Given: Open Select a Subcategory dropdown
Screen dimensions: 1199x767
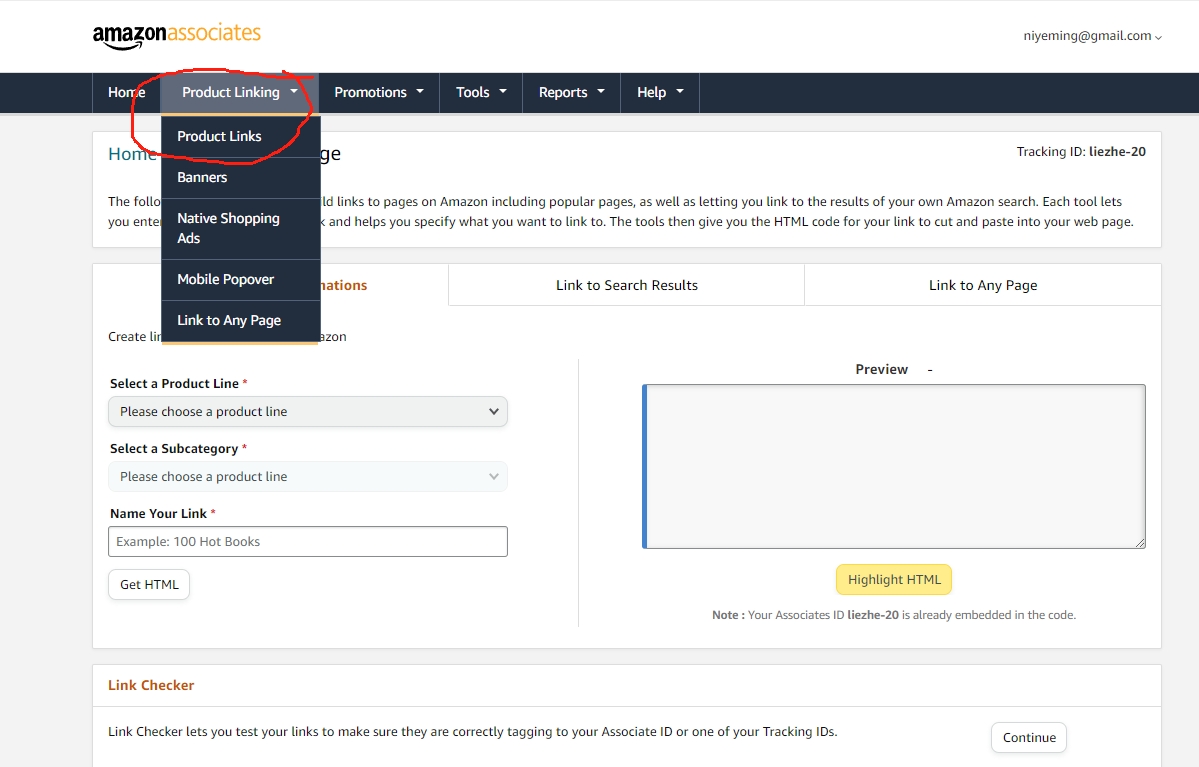Looking at the screenshot, I should [308, 476].
